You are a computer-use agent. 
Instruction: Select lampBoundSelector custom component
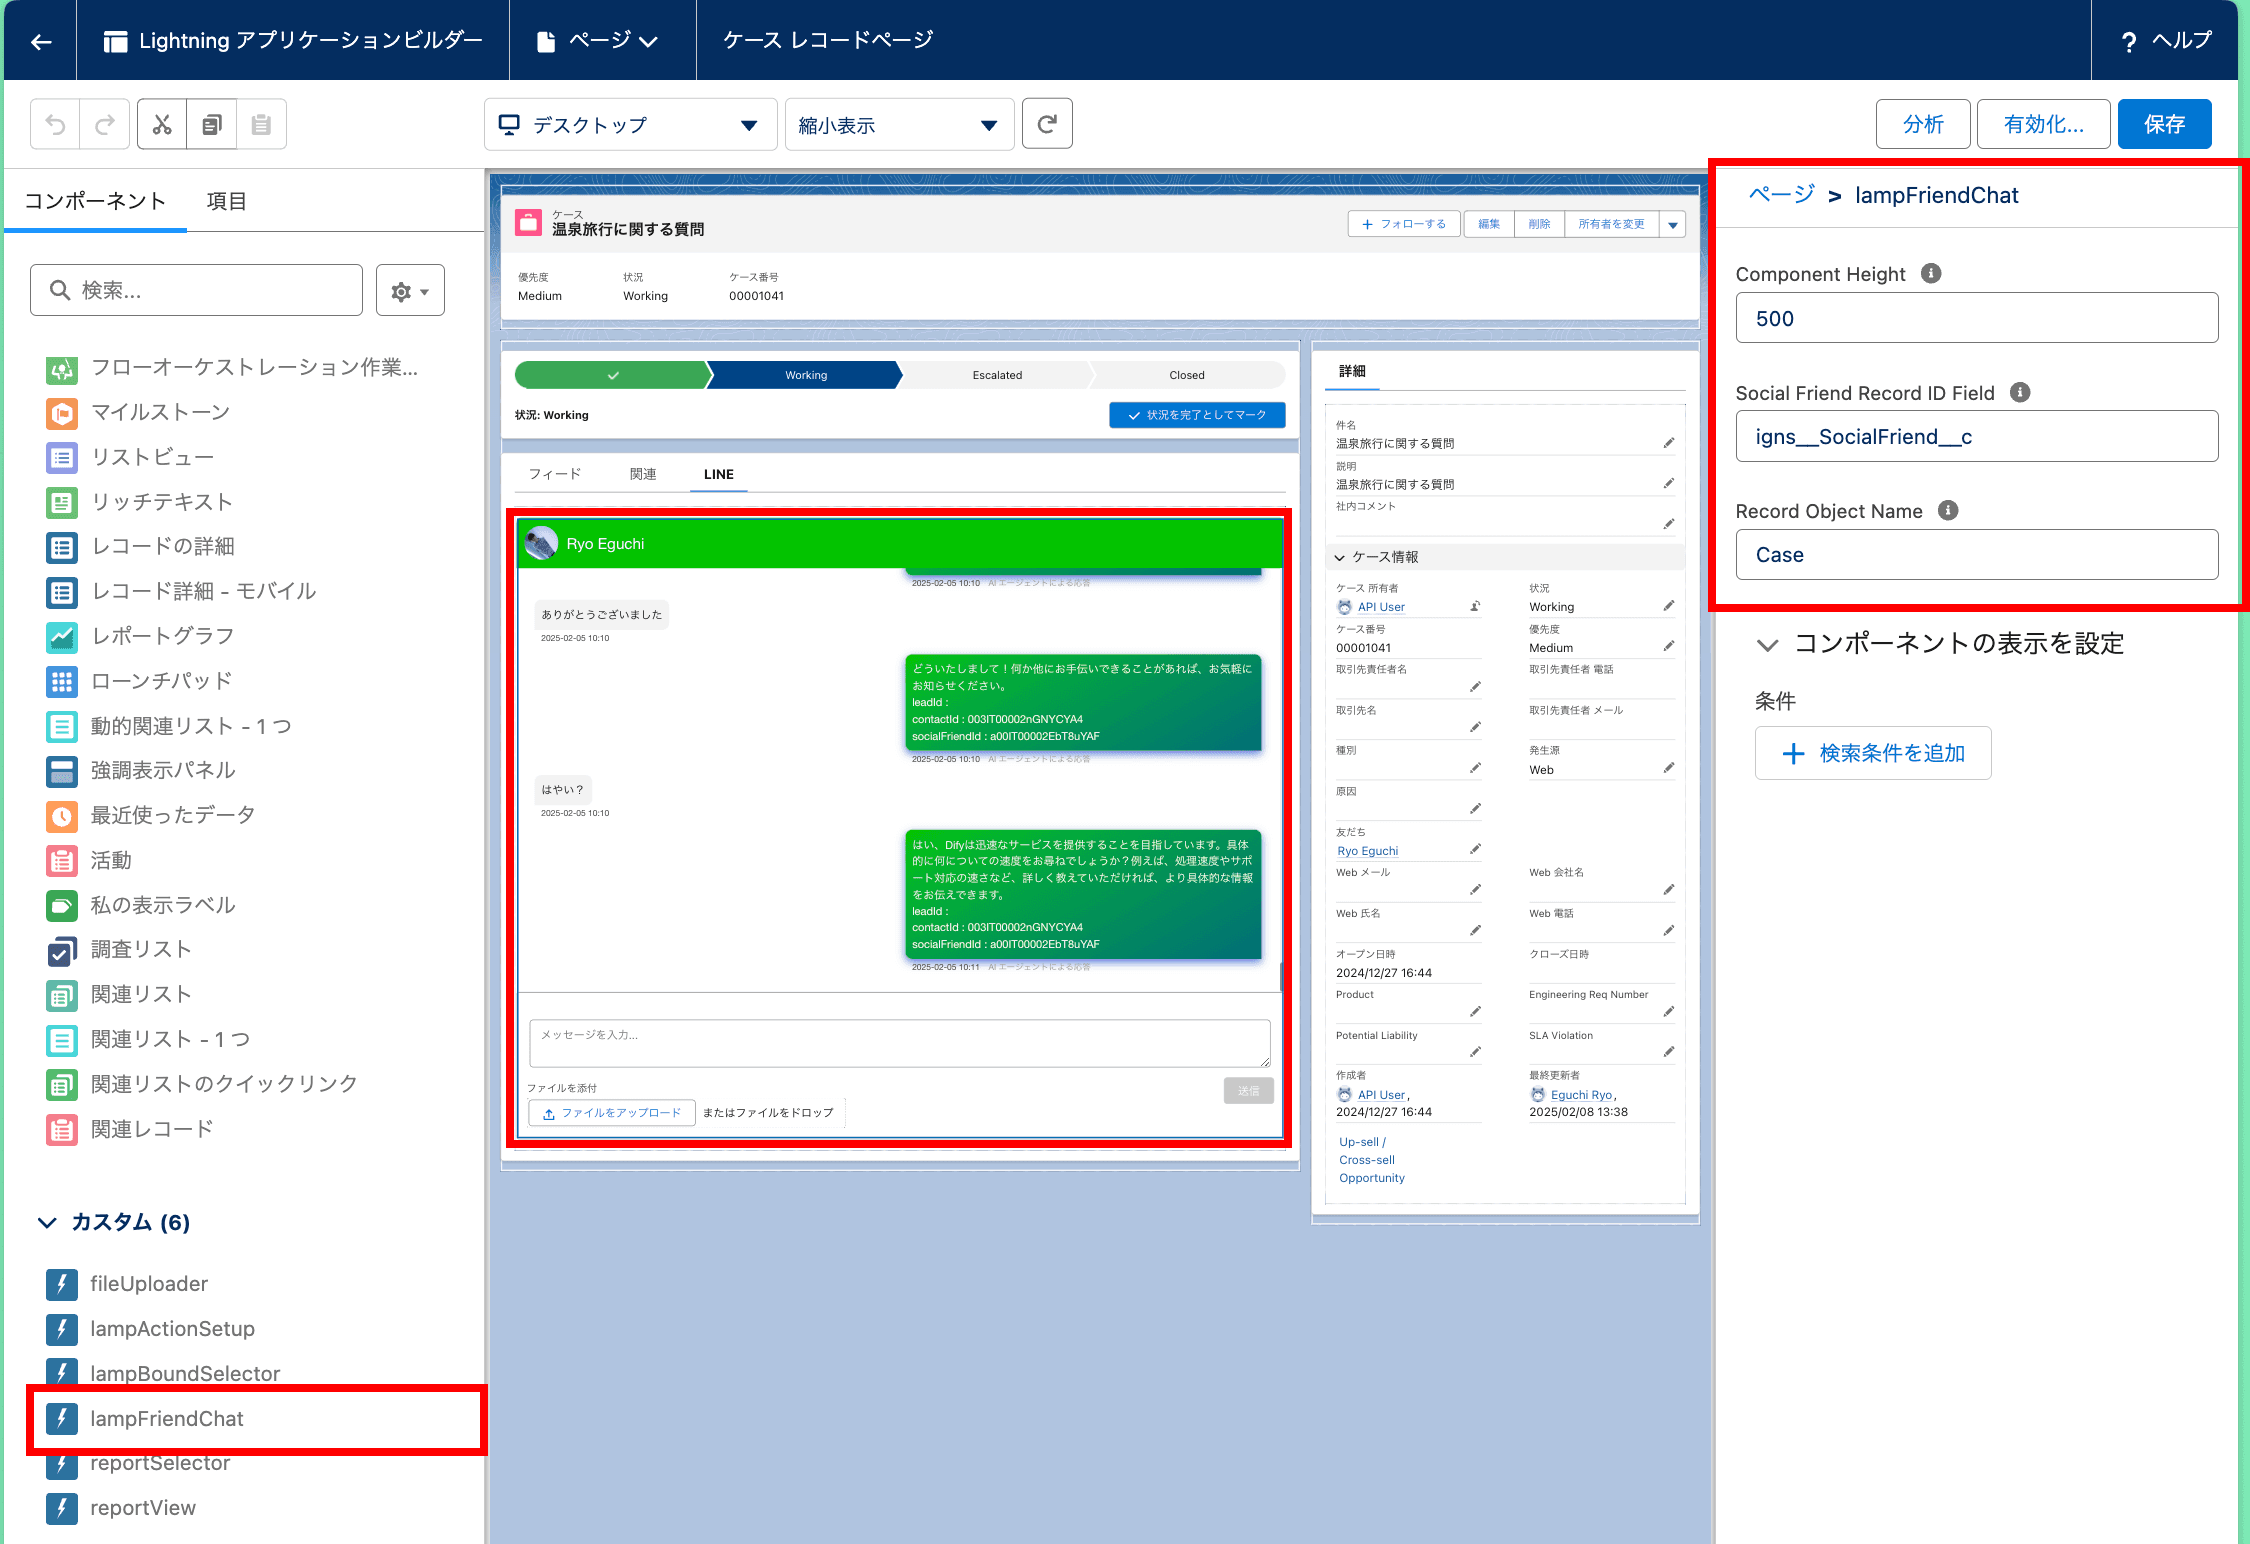click(185, 1374)
